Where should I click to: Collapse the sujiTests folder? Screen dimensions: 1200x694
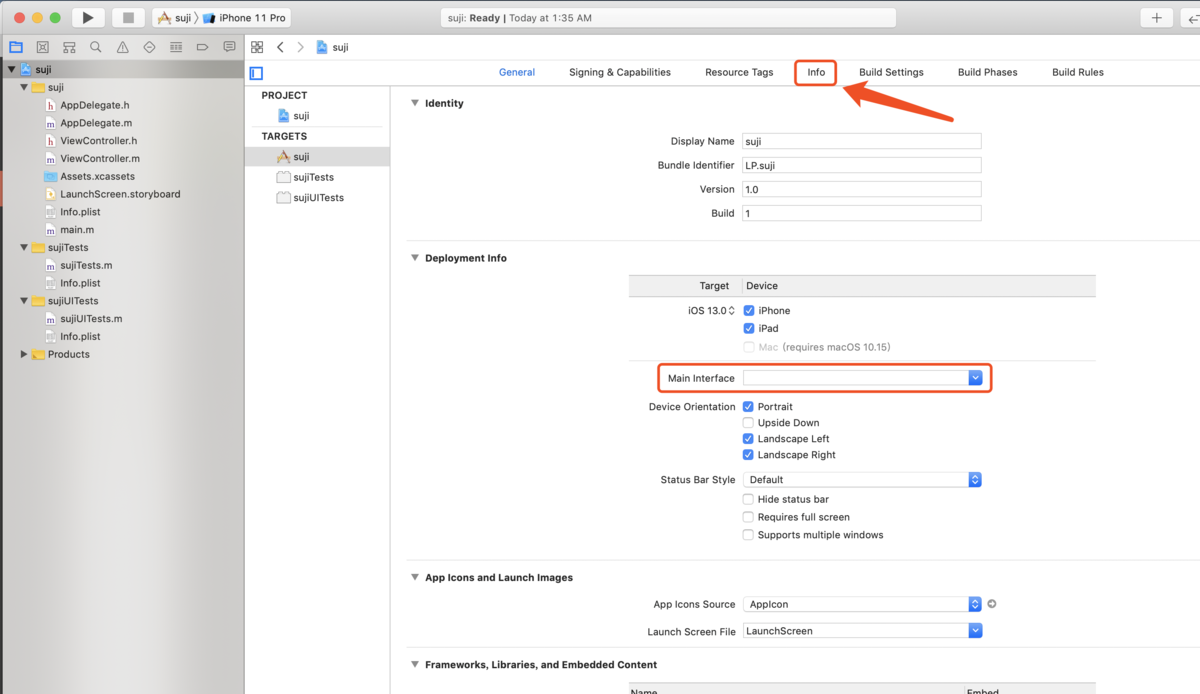click(x=24, y=248)
